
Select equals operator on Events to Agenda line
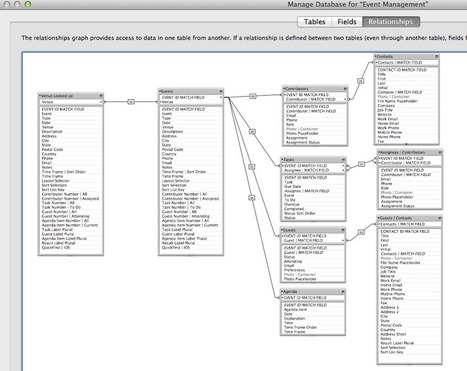coord(252,198)
